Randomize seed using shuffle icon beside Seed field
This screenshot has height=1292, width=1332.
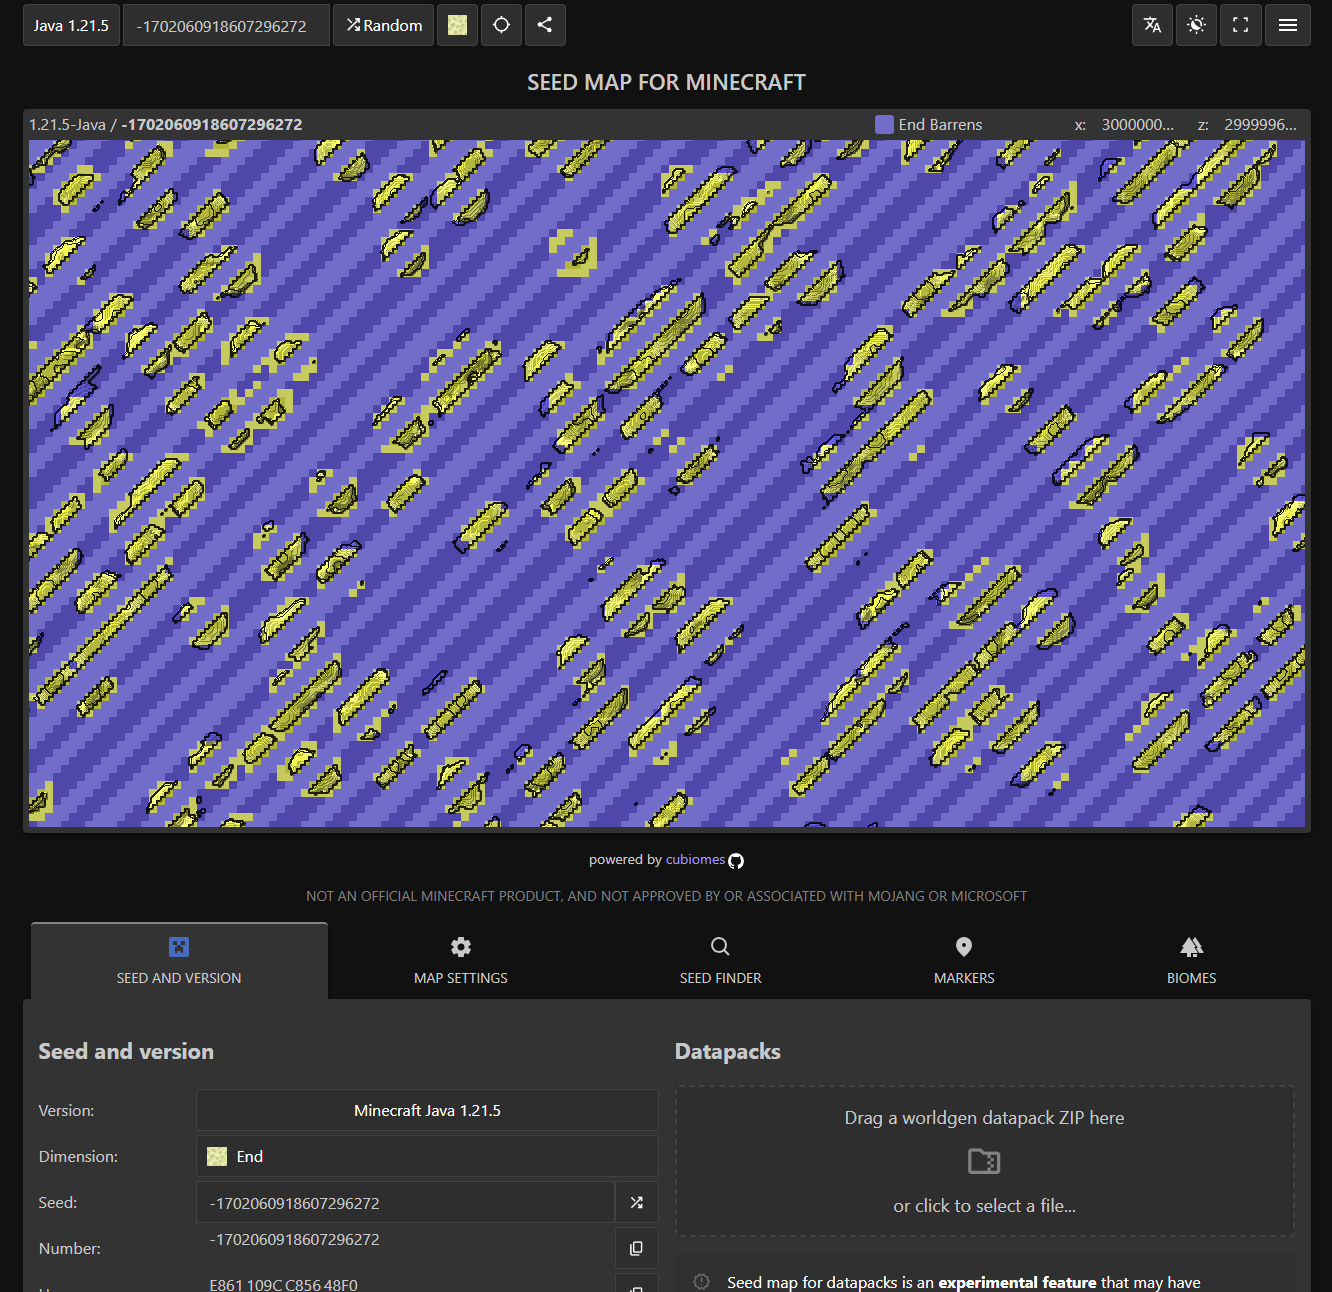[x=636, y=1202]
